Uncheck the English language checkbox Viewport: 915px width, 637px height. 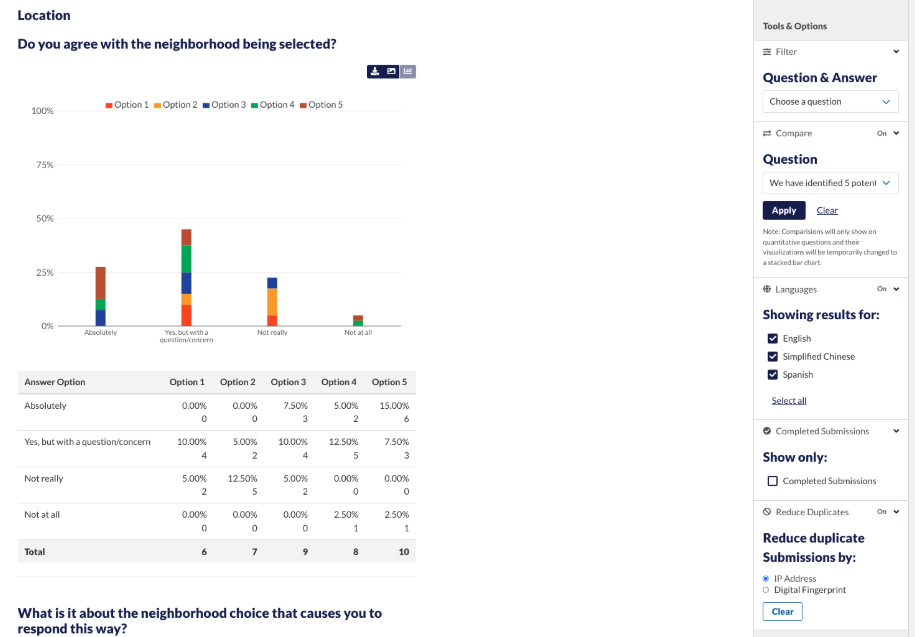click(x=772, y=339)
